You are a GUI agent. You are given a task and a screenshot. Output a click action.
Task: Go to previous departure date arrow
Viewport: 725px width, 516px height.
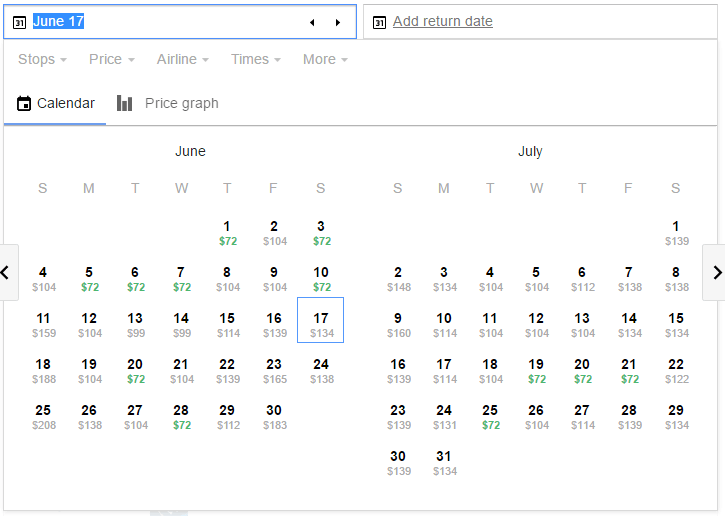311,22
